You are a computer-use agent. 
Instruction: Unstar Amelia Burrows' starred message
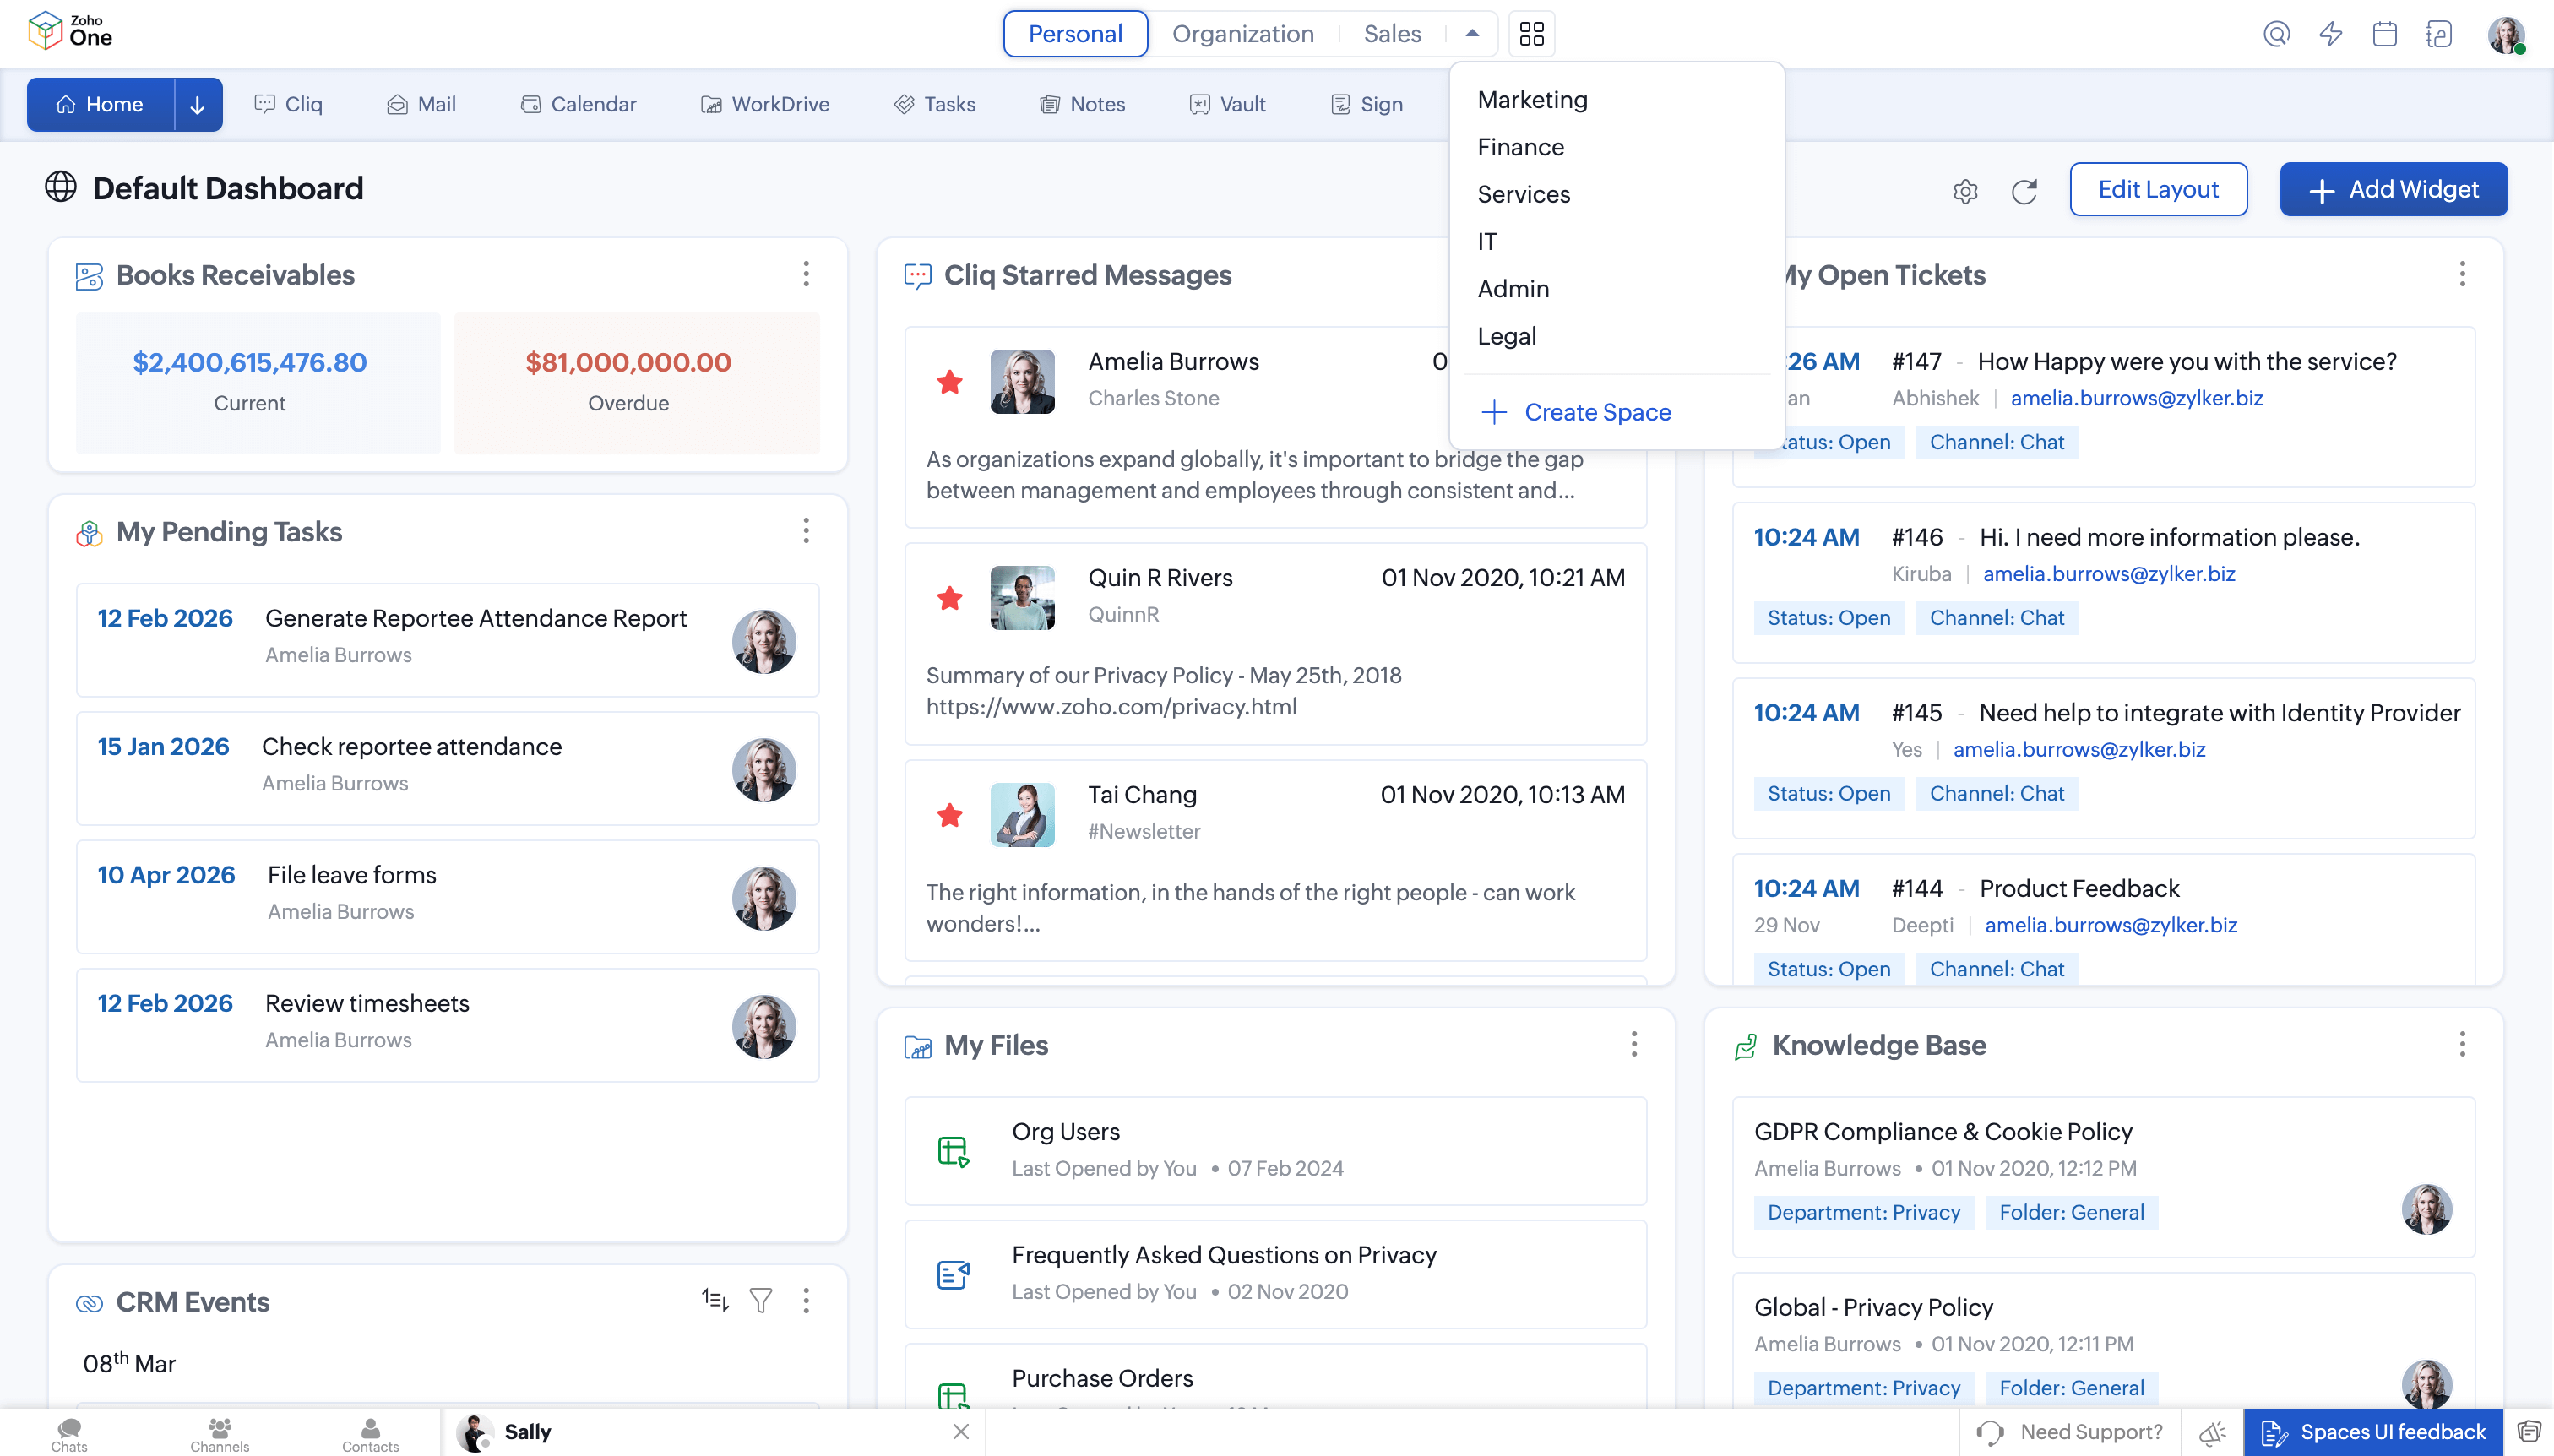pyautogui.click(x=950, y=381)
